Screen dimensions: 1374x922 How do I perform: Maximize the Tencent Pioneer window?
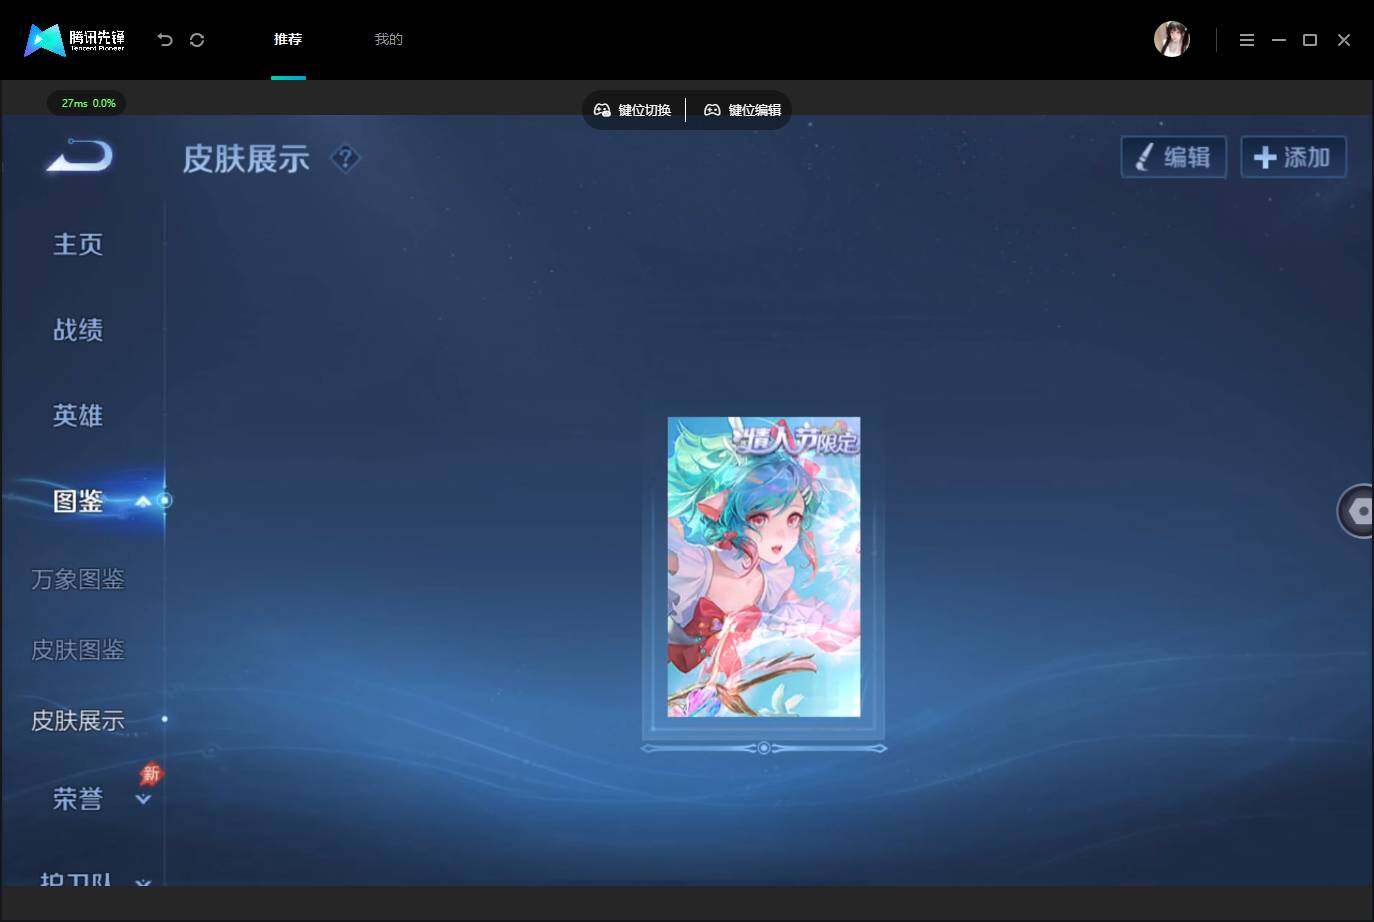click(x=1310, y=40)
